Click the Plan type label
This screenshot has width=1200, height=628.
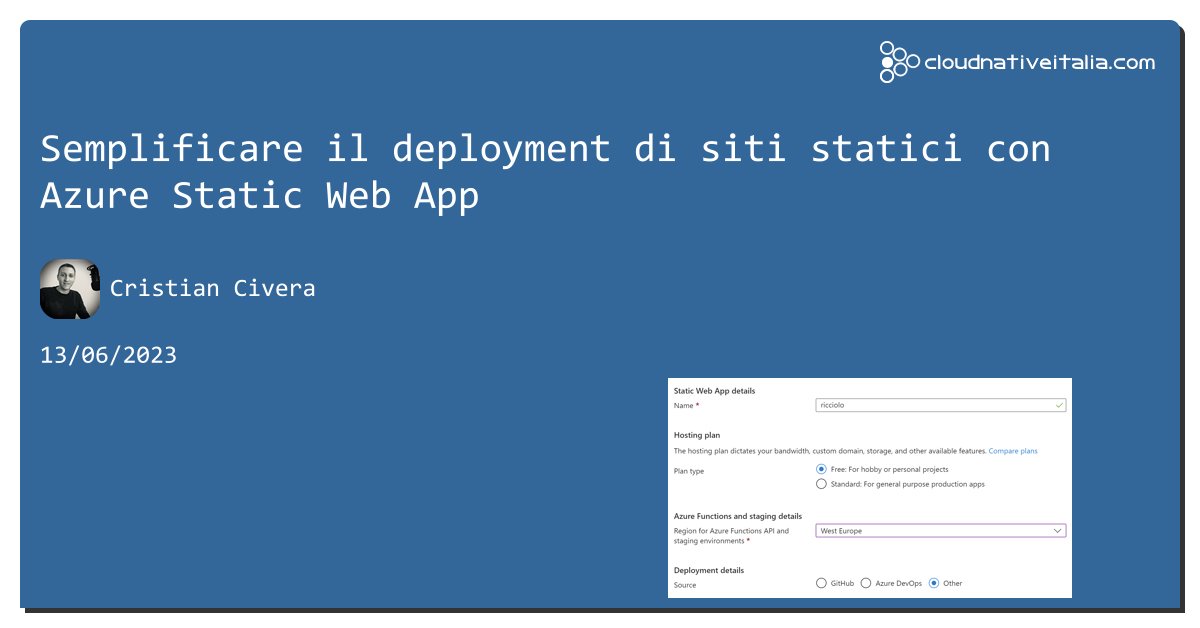pos(689,471)
